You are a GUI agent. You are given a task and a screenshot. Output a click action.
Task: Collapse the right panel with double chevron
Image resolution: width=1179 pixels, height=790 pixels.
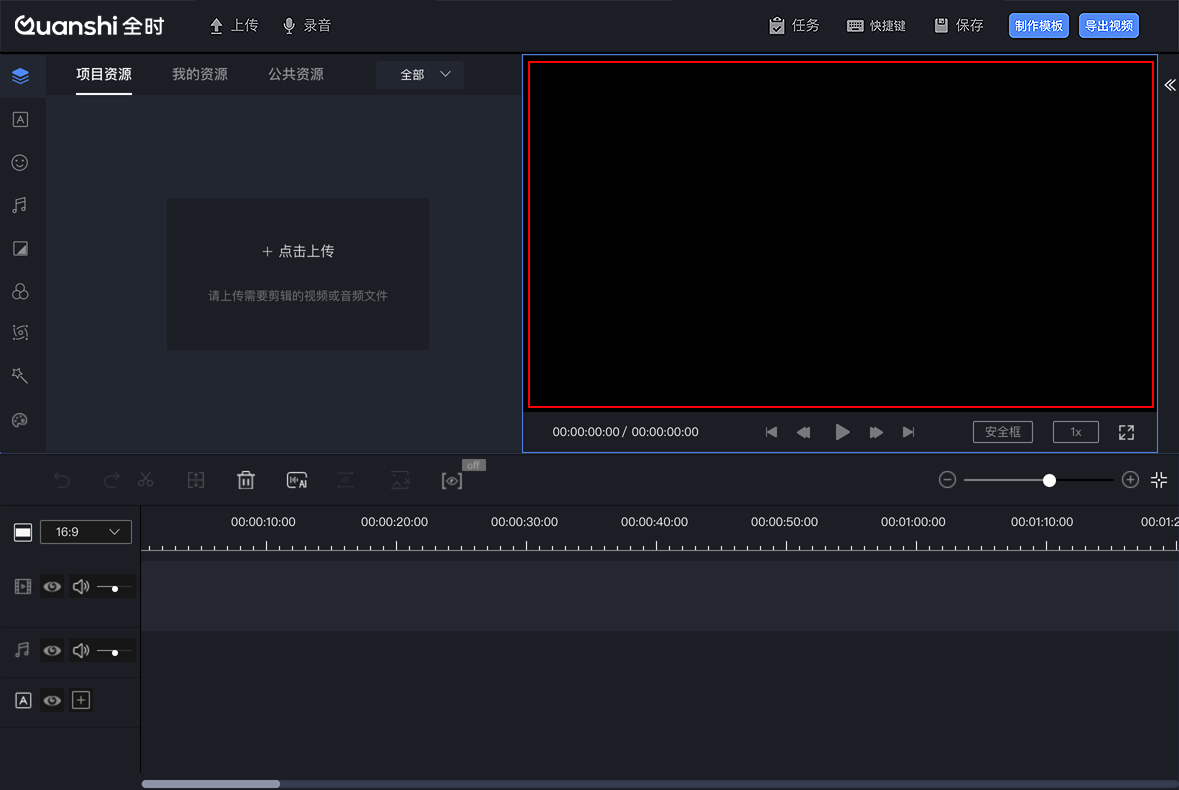click(x=1169, y=86)
